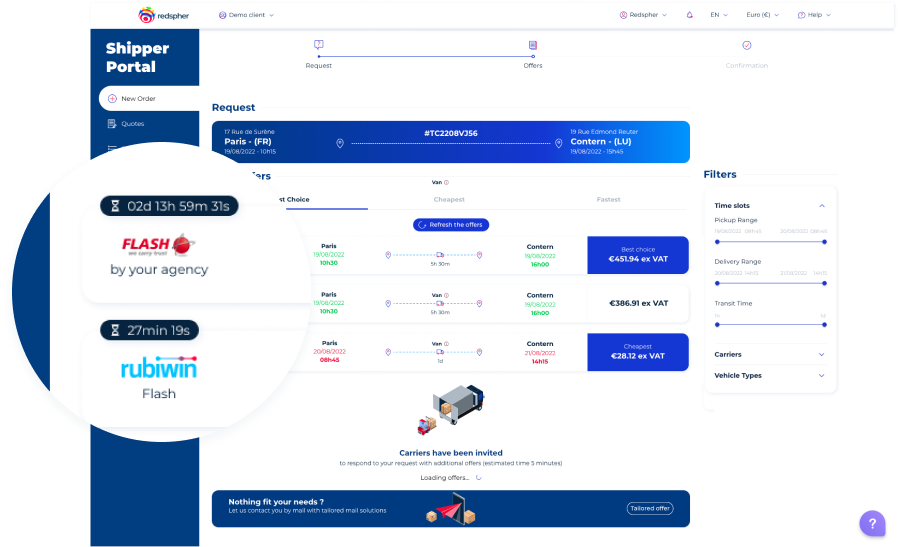Click the order reference #TC2208VJ56
This screenshot has height=547, width=898.
tap(451, 133)
